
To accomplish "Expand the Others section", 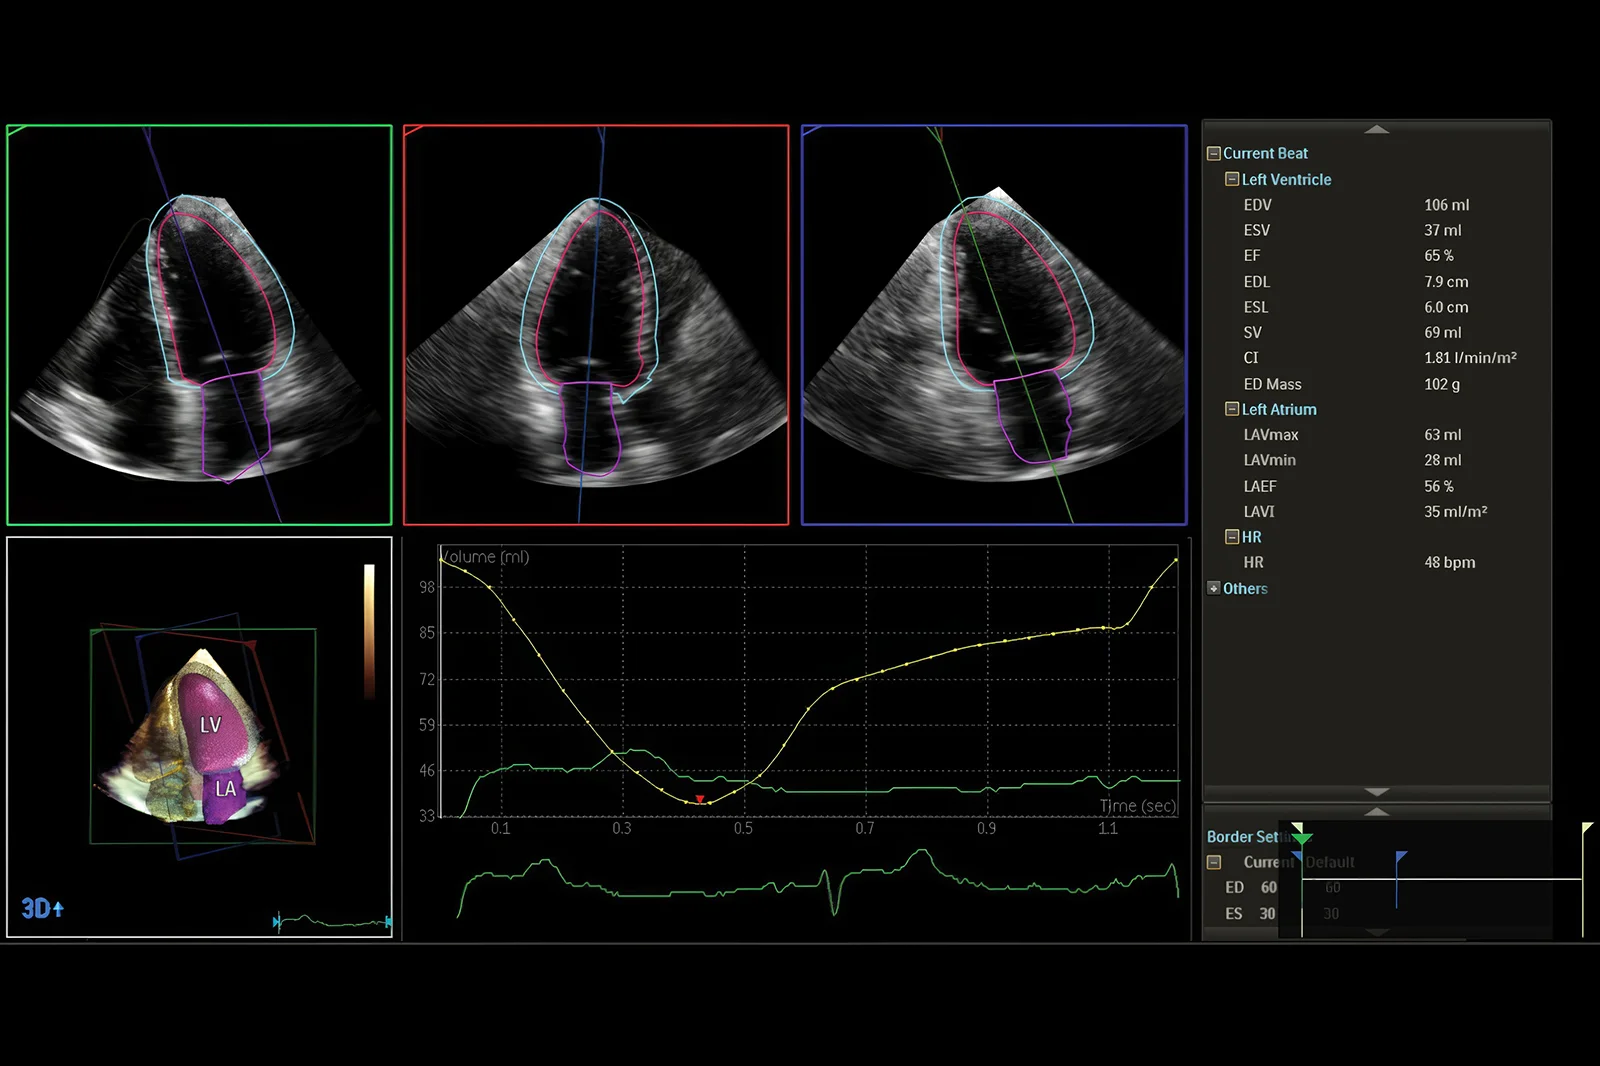I will tap(1213, 589).
